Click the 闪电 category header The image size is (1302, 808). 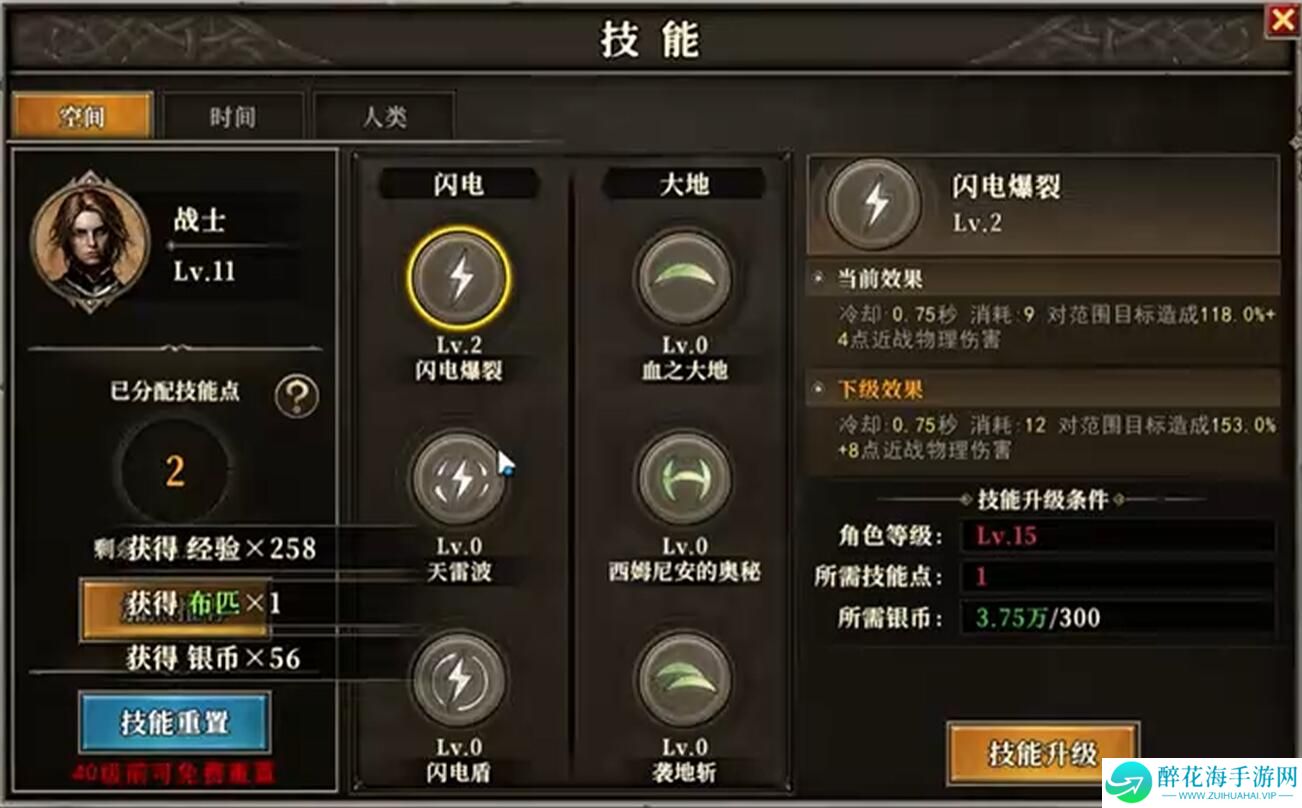[x=460, y=184]
